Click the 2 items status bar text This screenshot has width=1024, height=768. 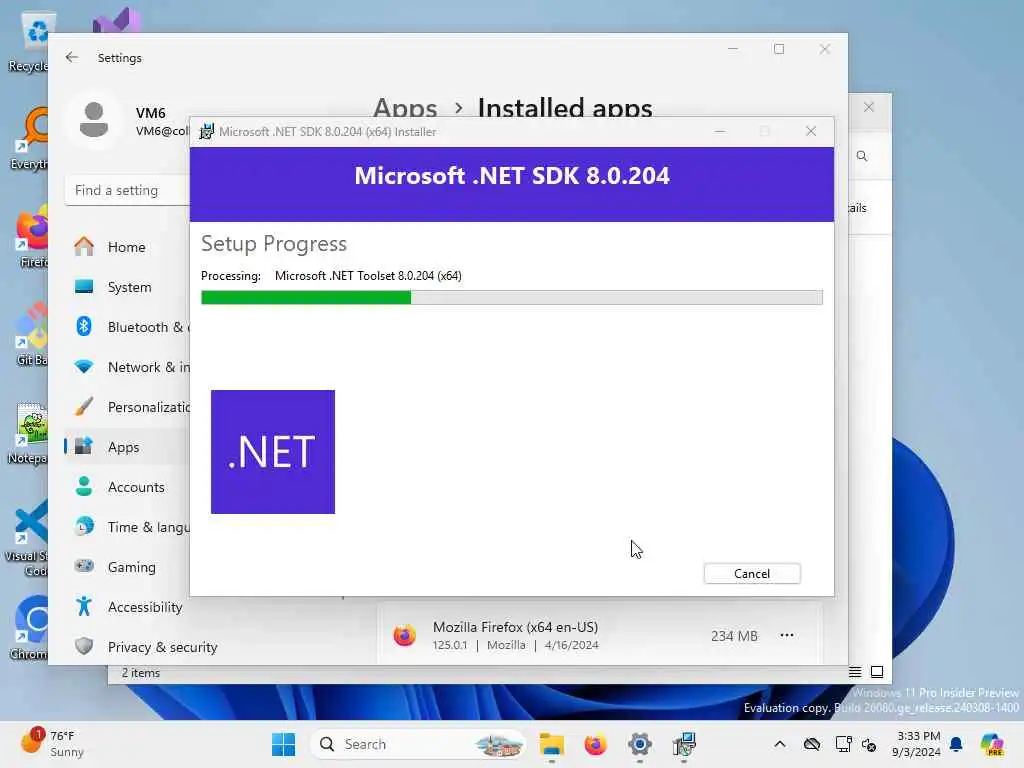pyautogui.click(x=140, y=673)
